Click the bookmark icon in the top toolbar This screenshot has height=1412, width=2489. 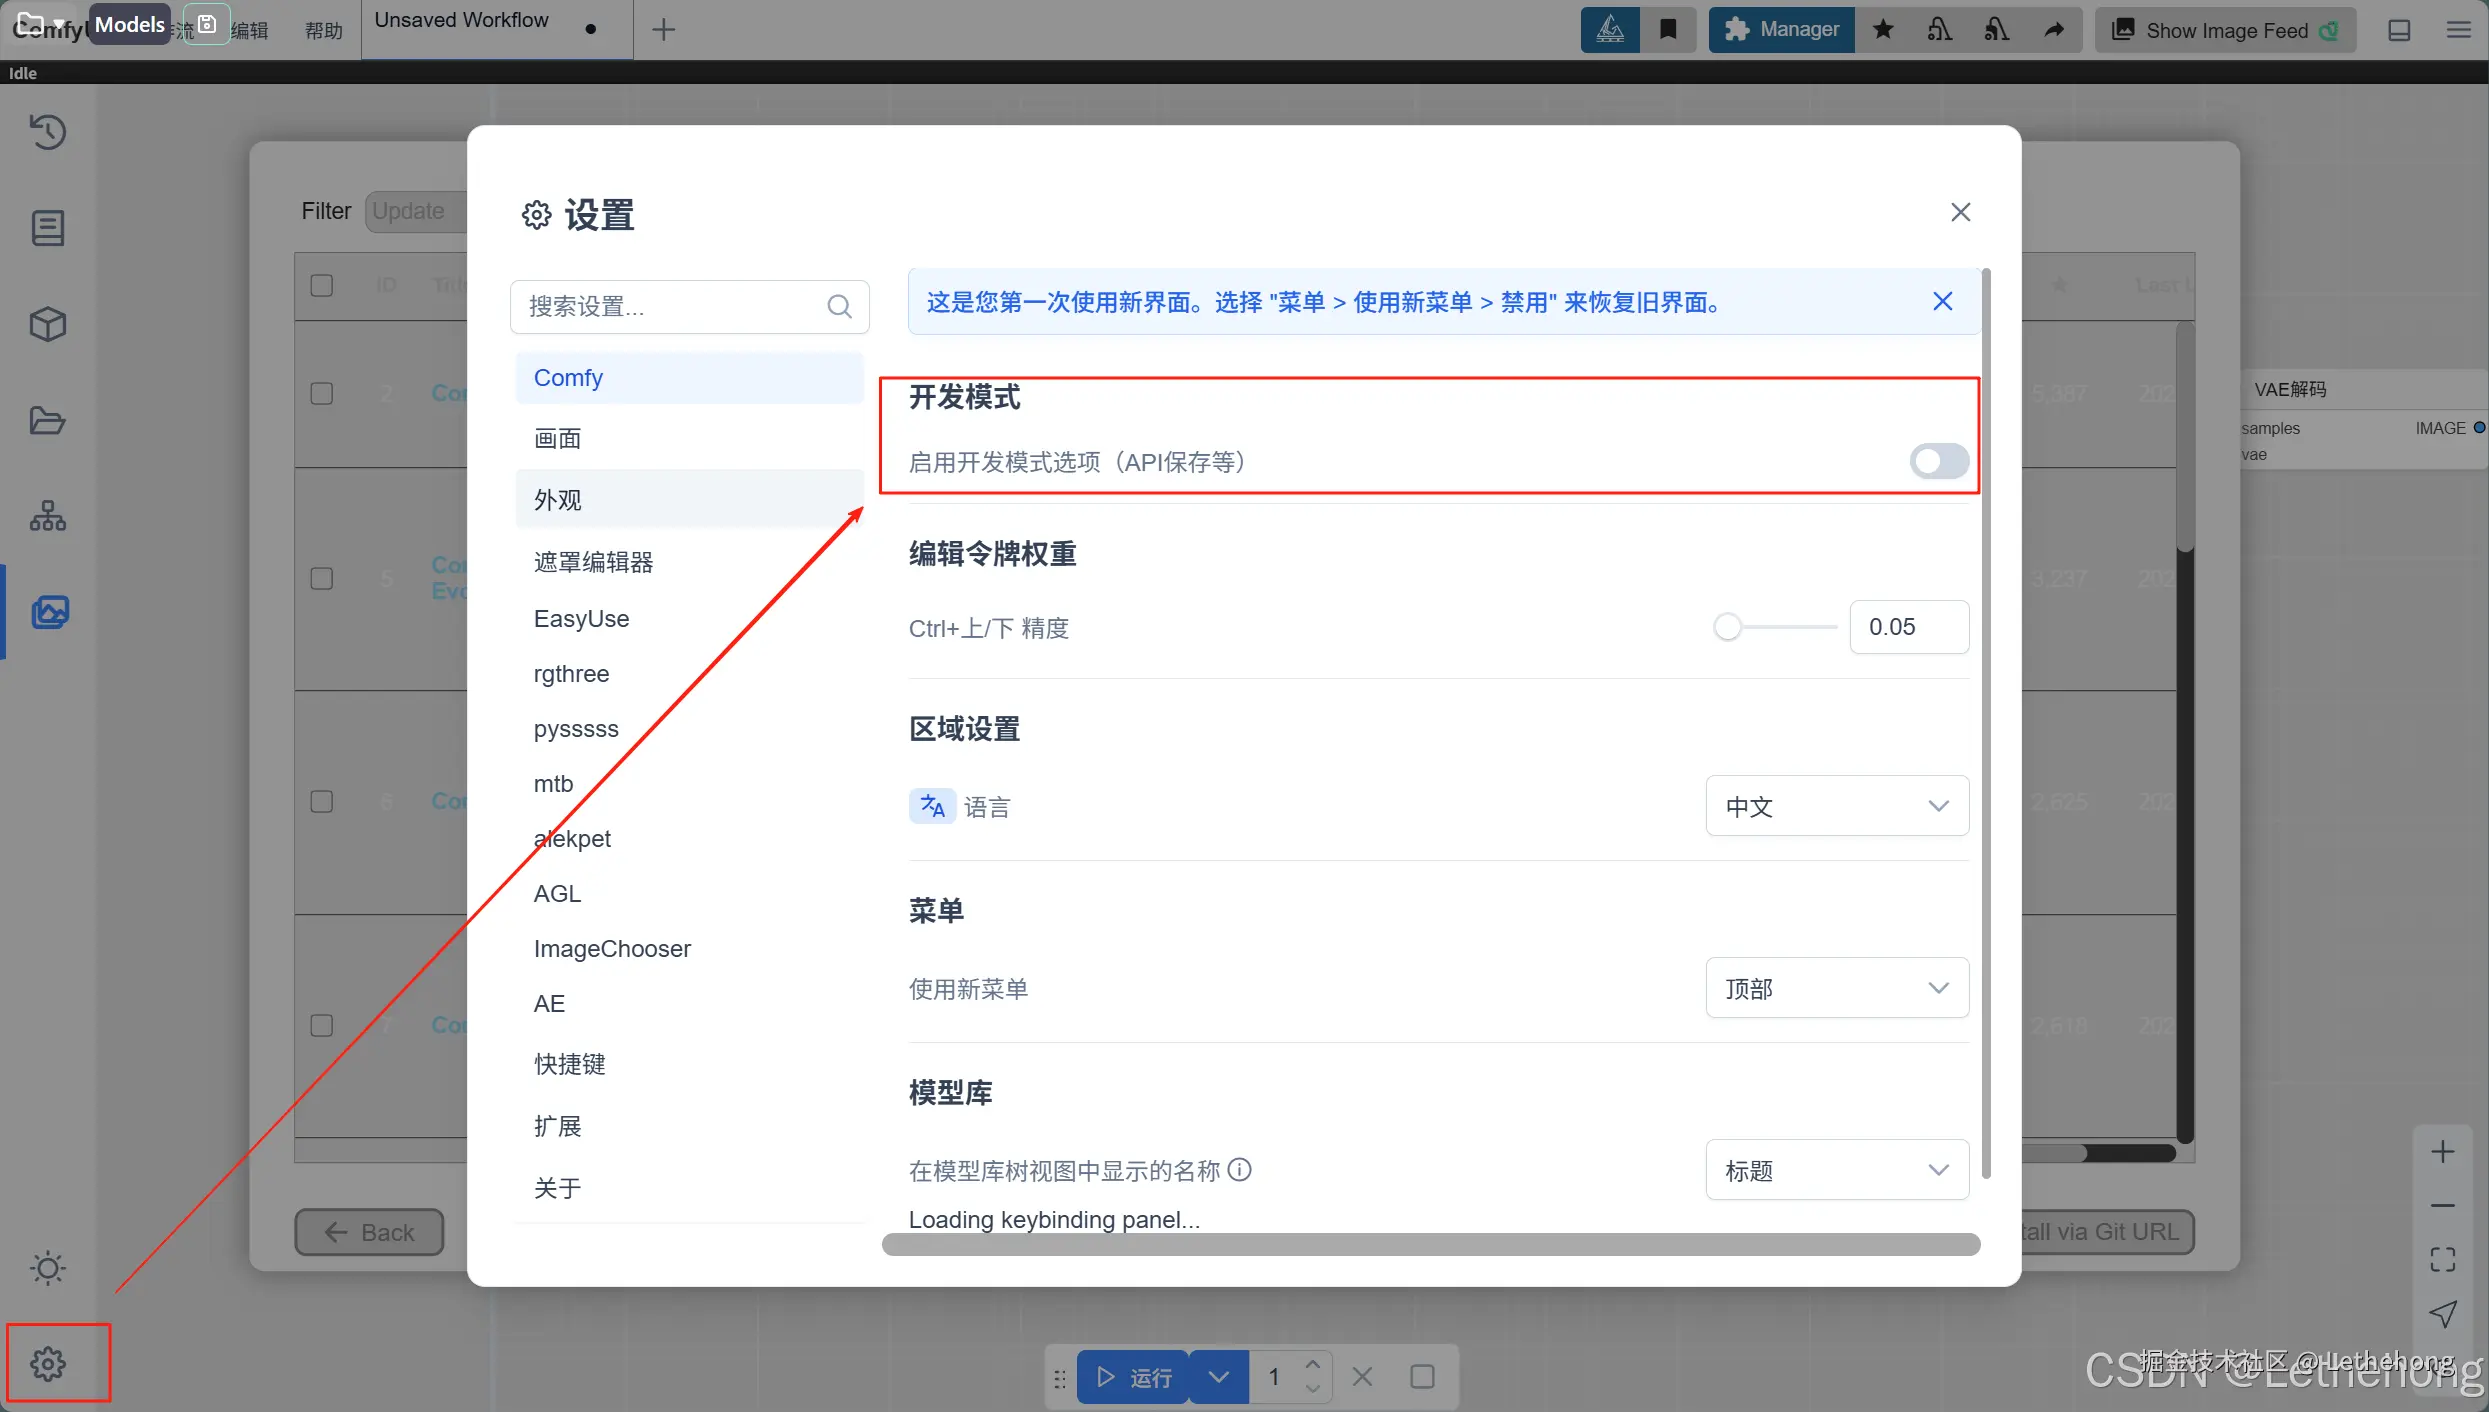(1667, 29)
